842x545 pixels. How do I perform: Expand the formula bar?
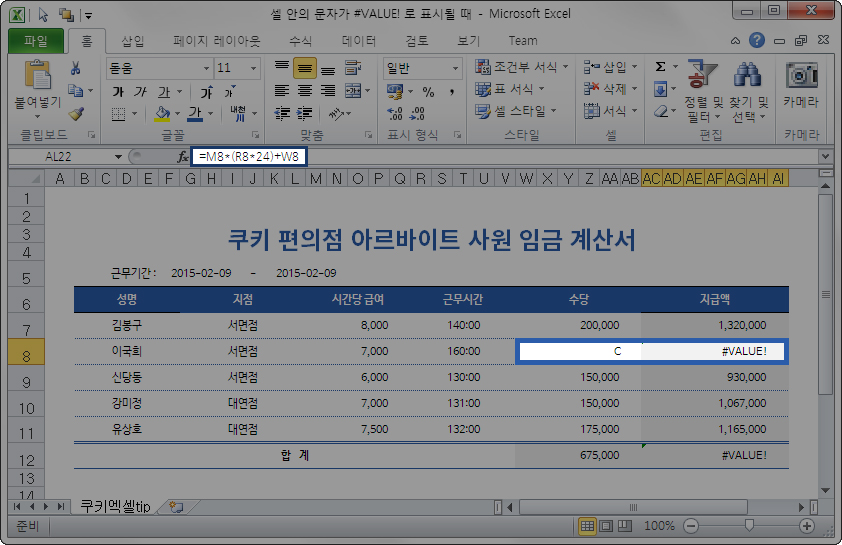coord(826,157)
